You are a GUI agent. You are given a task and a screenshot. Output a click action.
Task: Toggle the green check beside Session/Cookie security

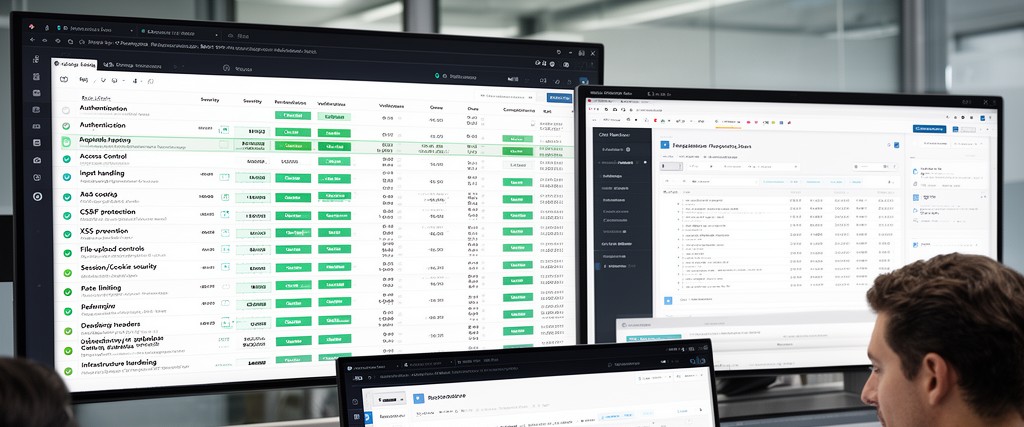click(67, 272)
